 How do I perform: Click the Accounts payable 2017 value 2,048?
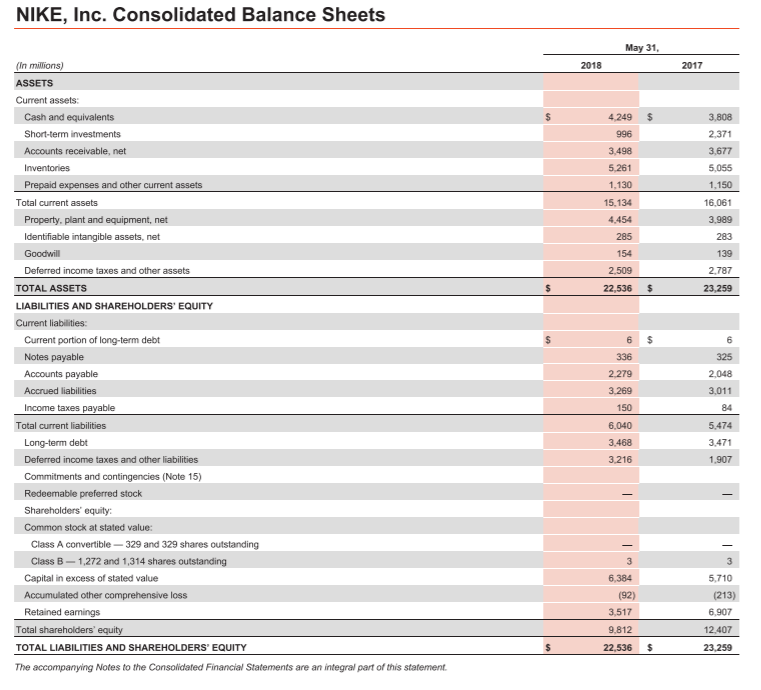coord(720,374)
